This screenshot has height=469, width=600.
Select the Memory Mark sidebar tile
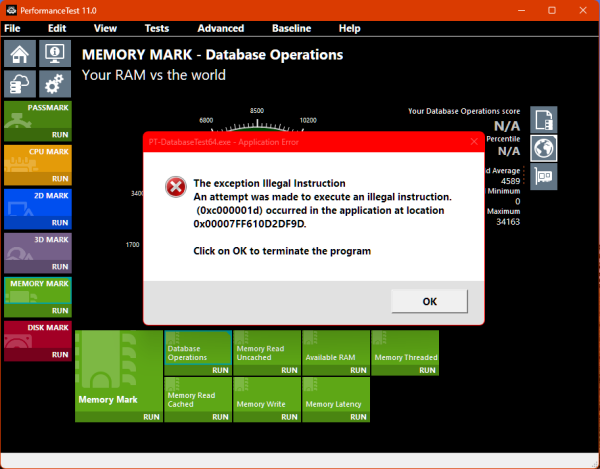click(38, 291)
